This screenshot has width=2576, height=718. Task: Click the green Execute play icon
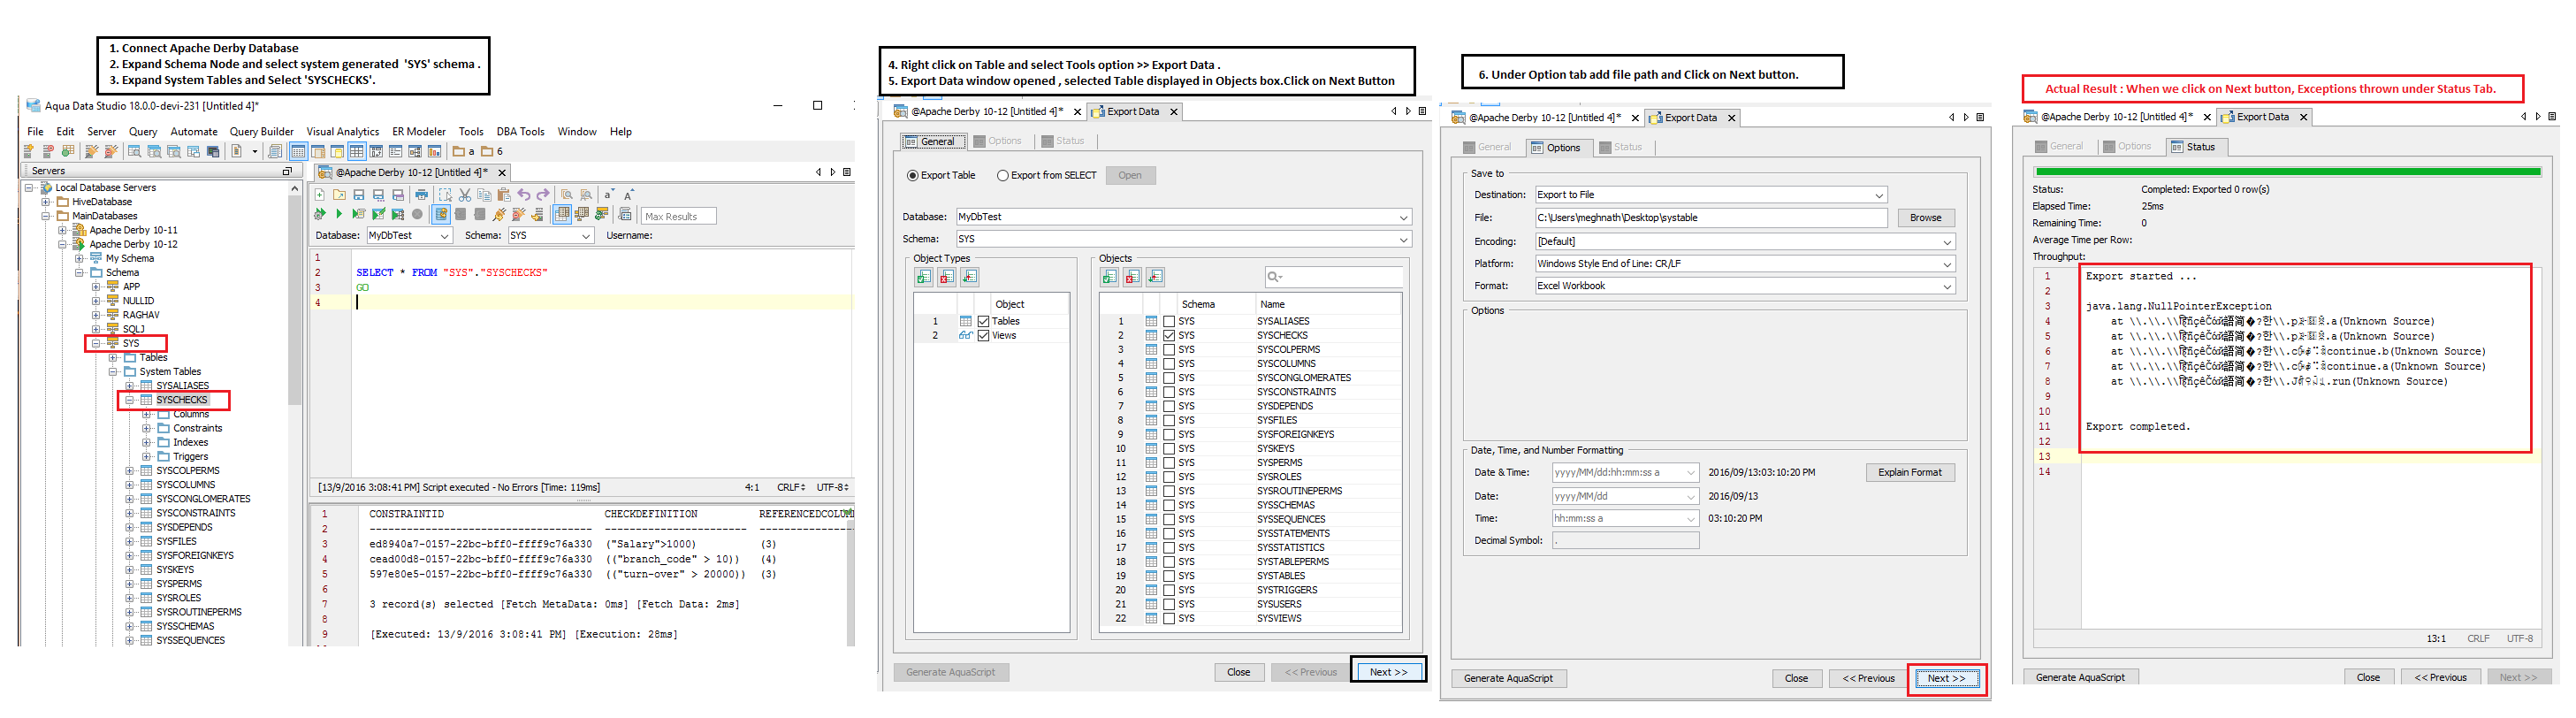(340, 214)
